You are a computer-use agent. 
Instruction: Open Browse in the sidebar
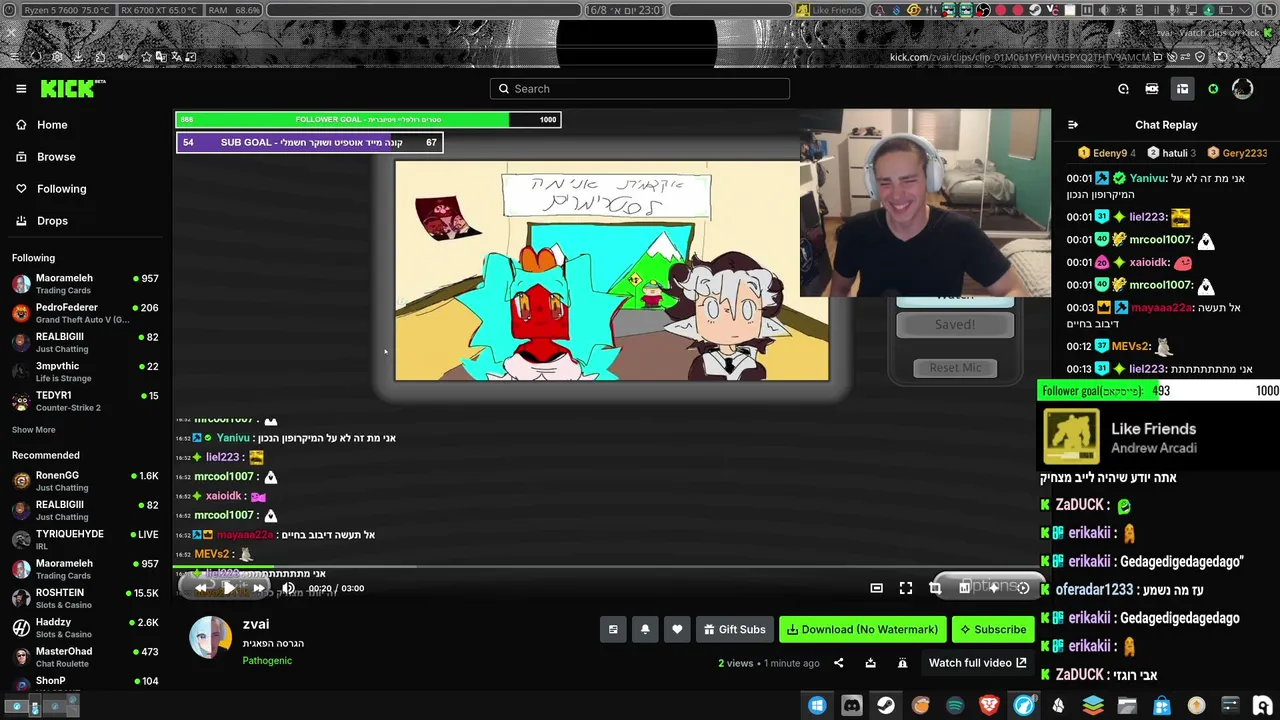coord(56,157)
